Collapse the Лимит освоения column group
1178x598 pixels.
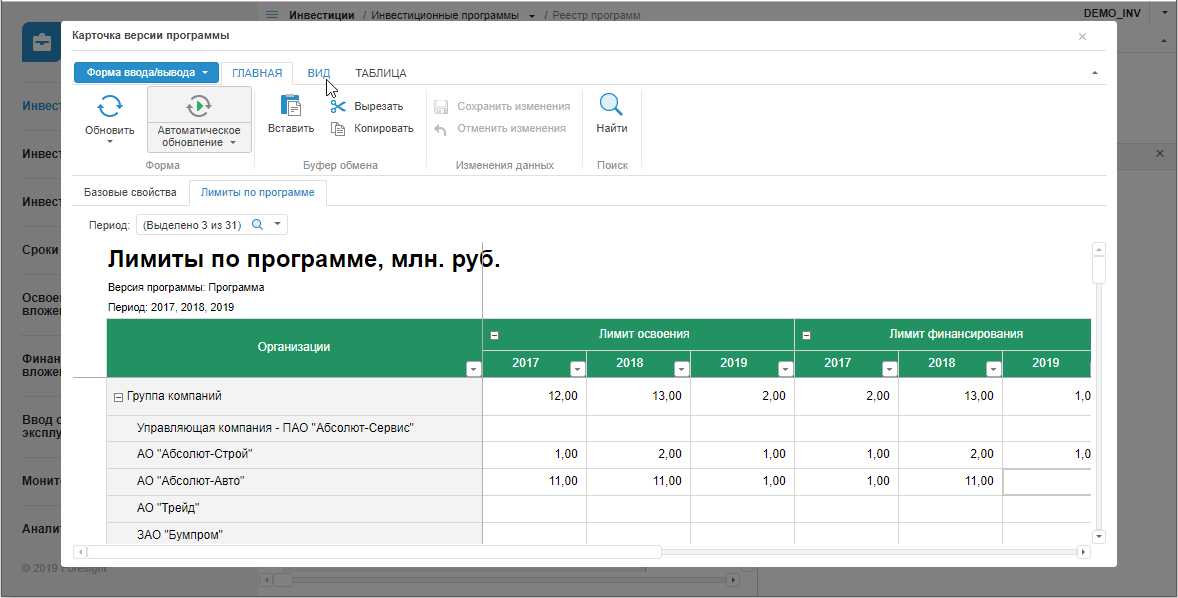click(x=494, y=336)
